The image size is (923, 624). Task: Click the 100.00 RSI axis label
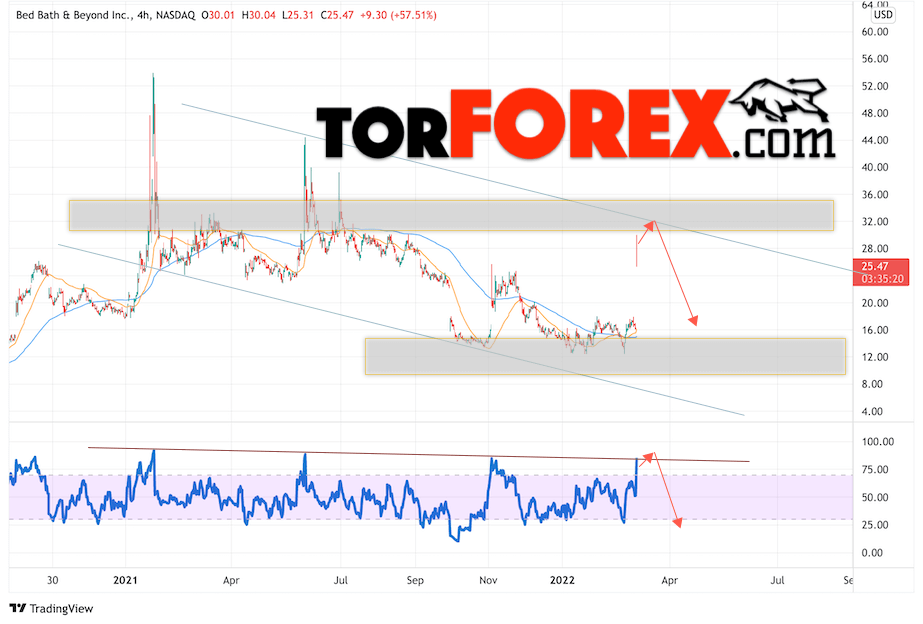tap(878, 442)
